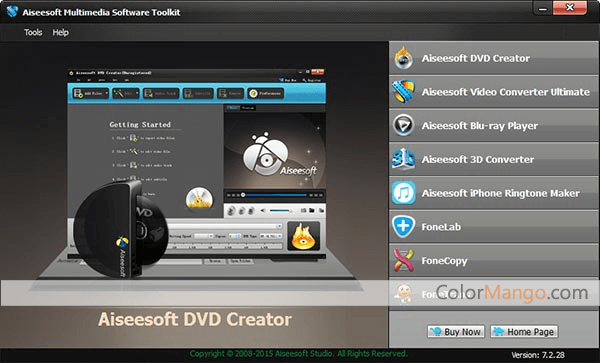Click the 3D Converter cube icon
Viewport: 600px width, 363px height.
click(x=404, y=159)
